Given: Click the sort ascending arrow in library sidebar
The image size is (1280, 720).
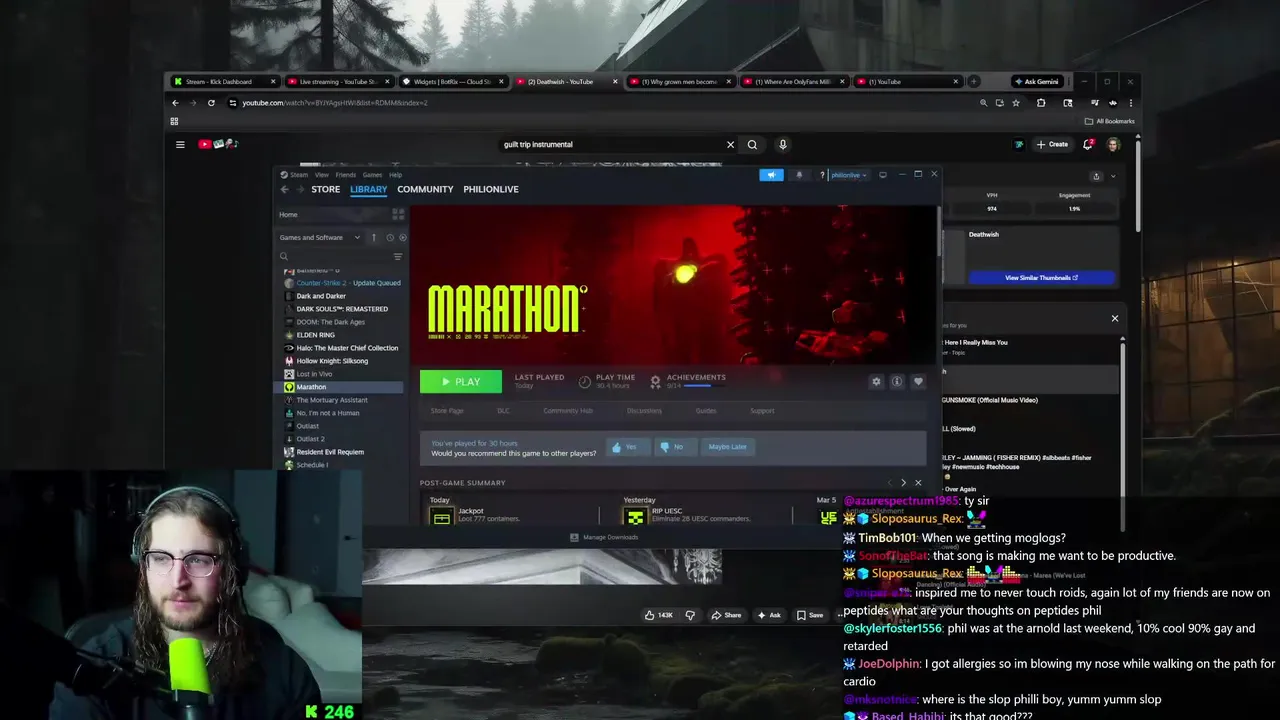Looking at the screenshot, I should click(374, 238).
